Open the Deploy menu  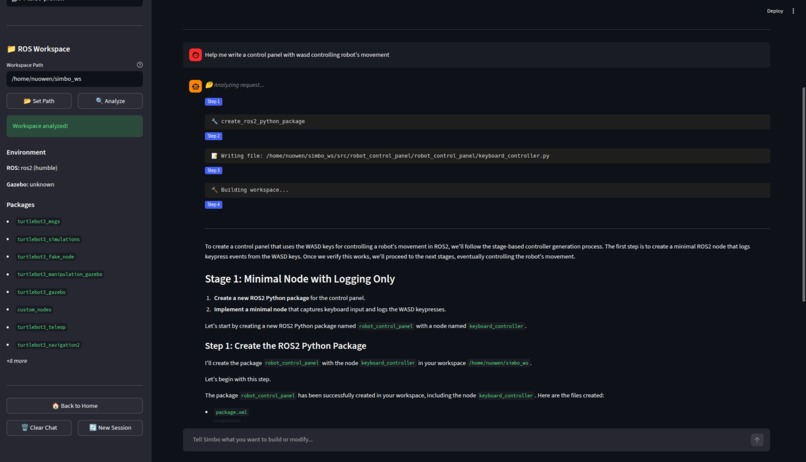775,11
